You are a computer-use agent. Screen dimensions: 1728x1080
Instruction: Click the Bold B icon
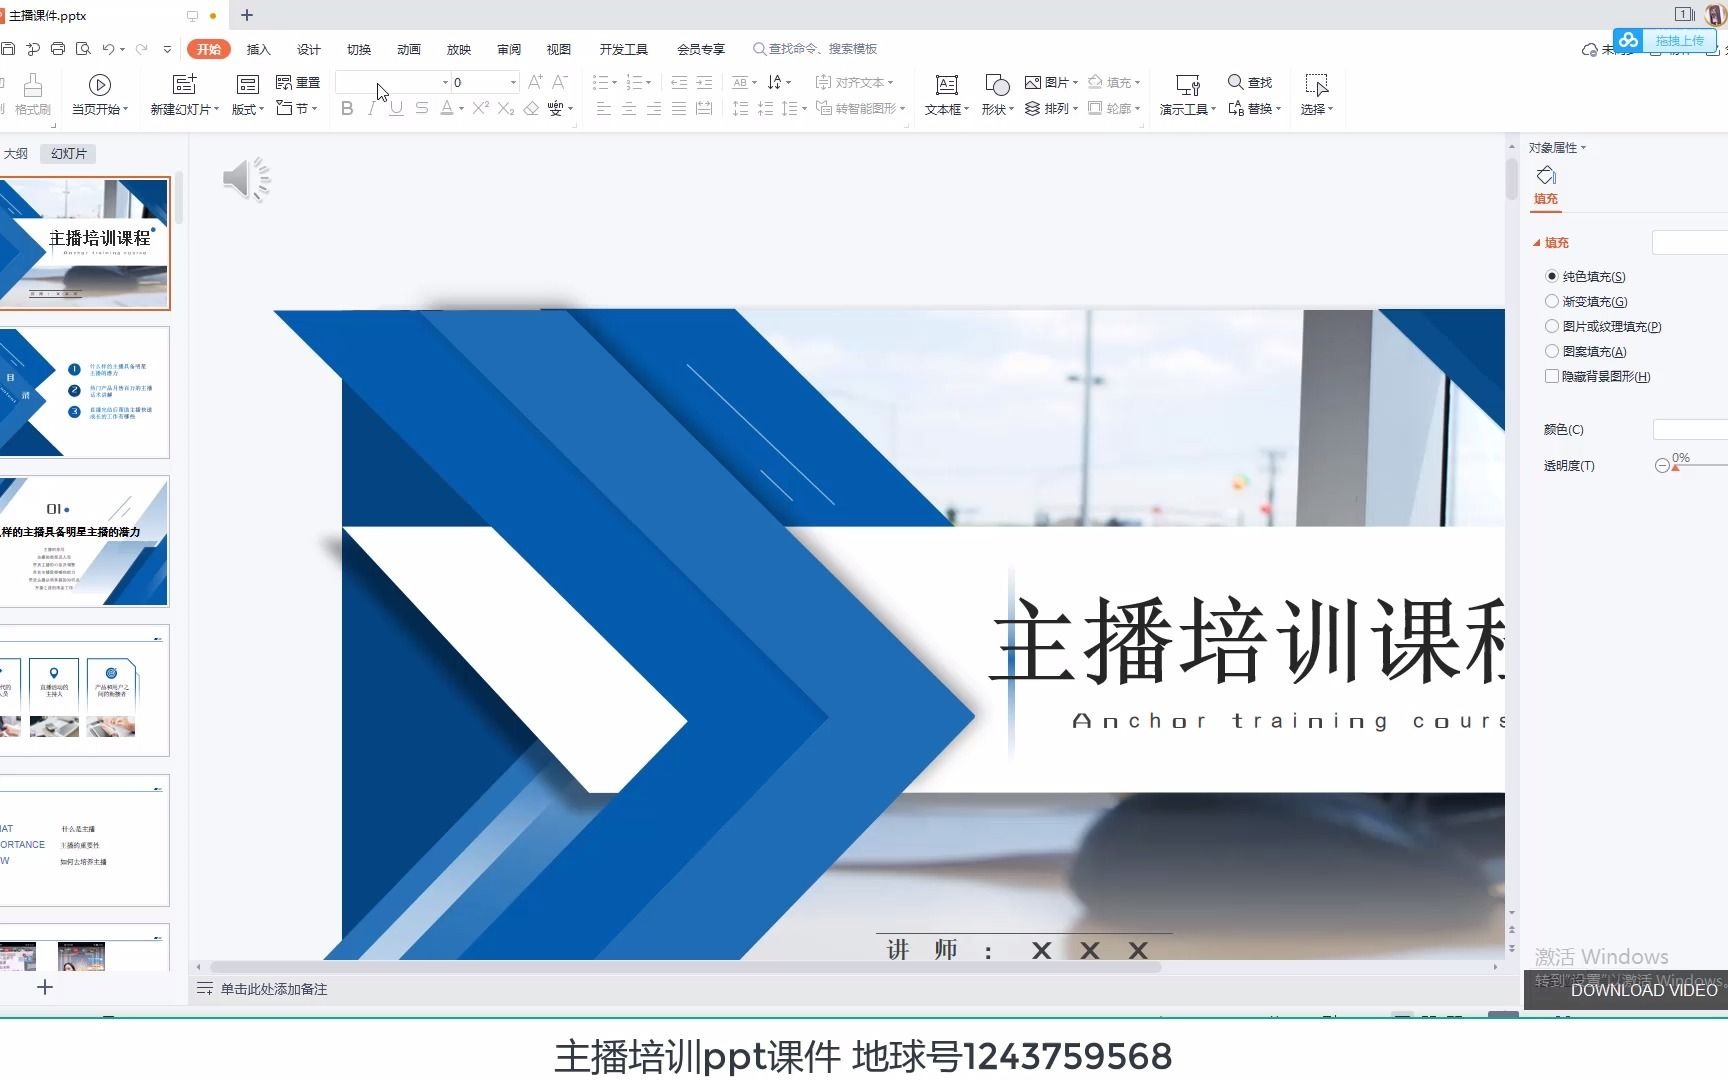[347, 108]
